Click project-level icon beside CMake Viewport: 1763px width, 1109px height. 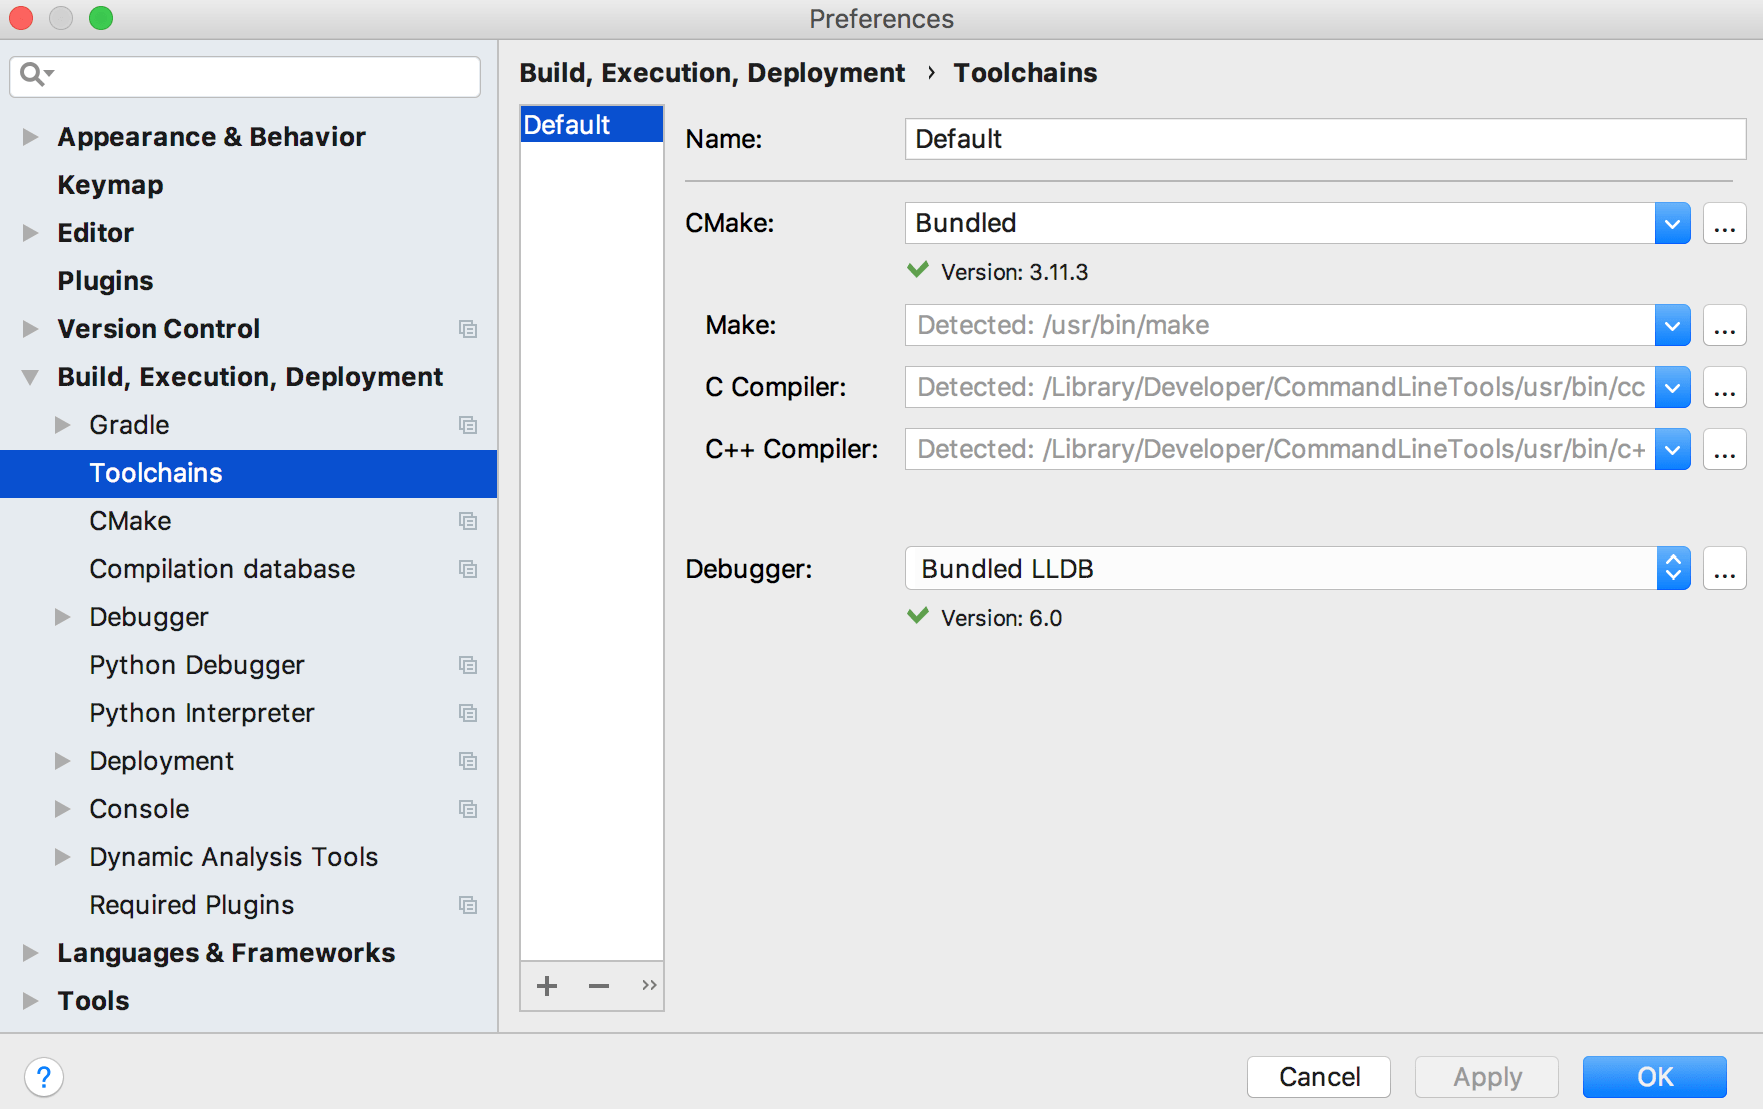tap(468, 521)
